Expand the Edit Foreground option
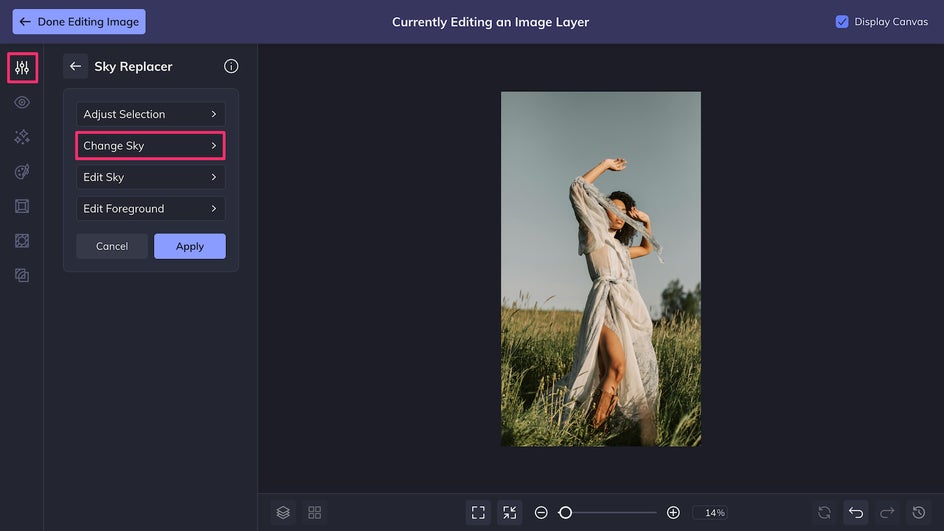The image size is (944, 531). 151,208
